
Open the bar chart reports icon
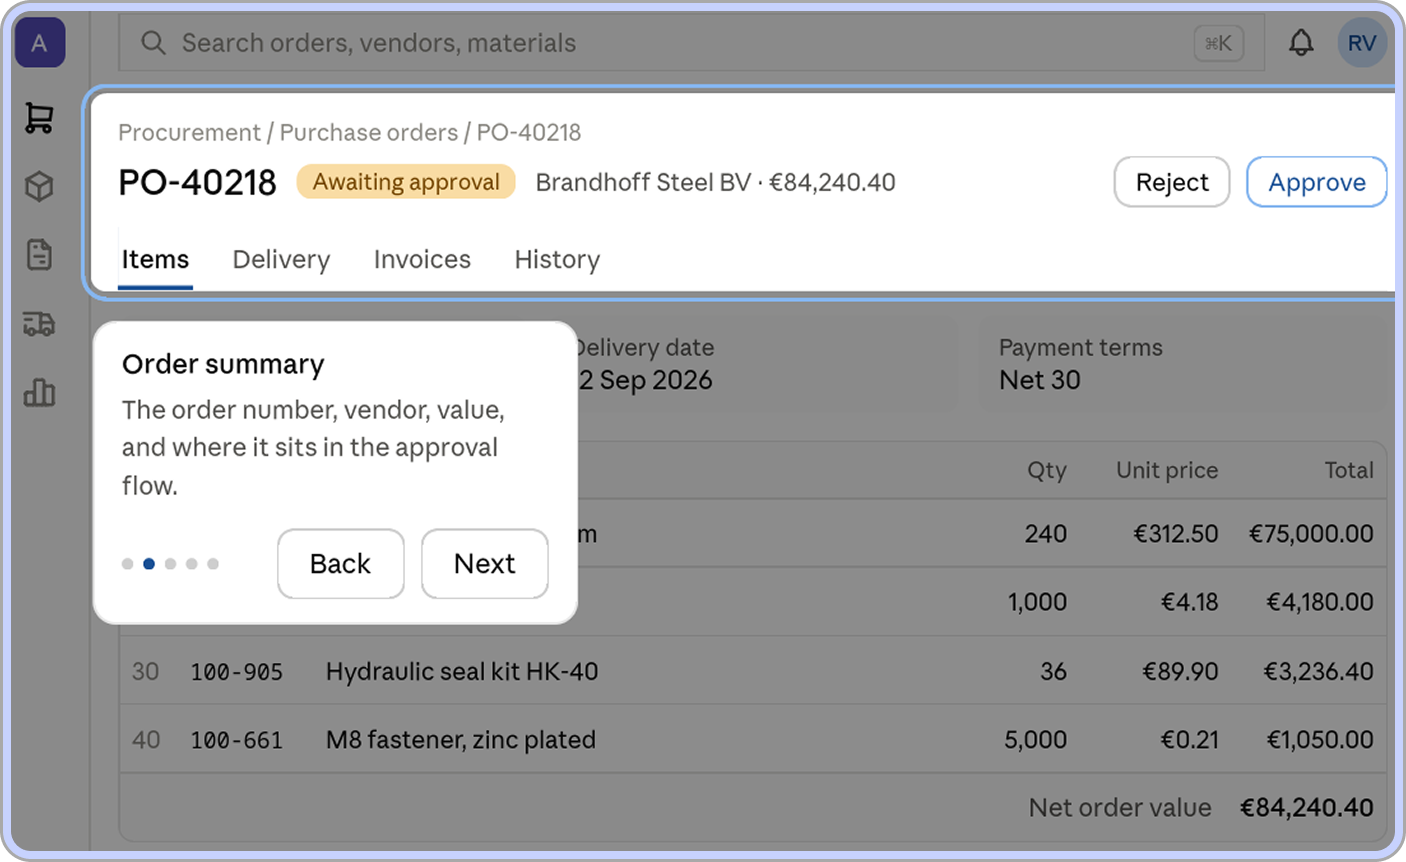[39, 392]
